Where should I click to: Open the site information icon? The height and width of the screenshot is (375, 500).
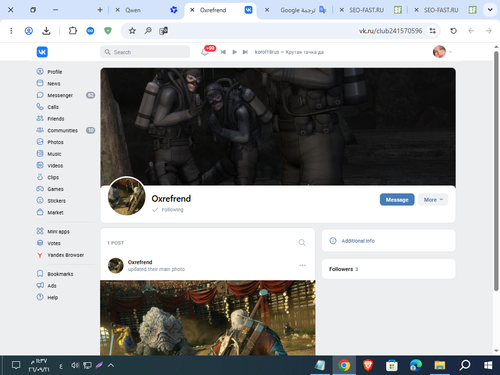tap(433, 31)
